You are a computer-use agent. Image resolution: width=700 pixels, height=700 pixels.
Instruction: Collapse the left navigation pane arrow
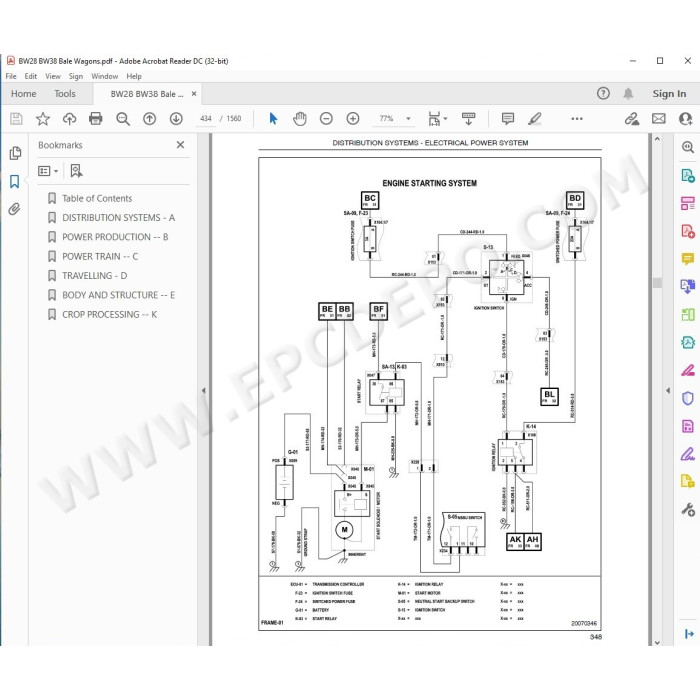pyautogui.click(x=204, y=391)
